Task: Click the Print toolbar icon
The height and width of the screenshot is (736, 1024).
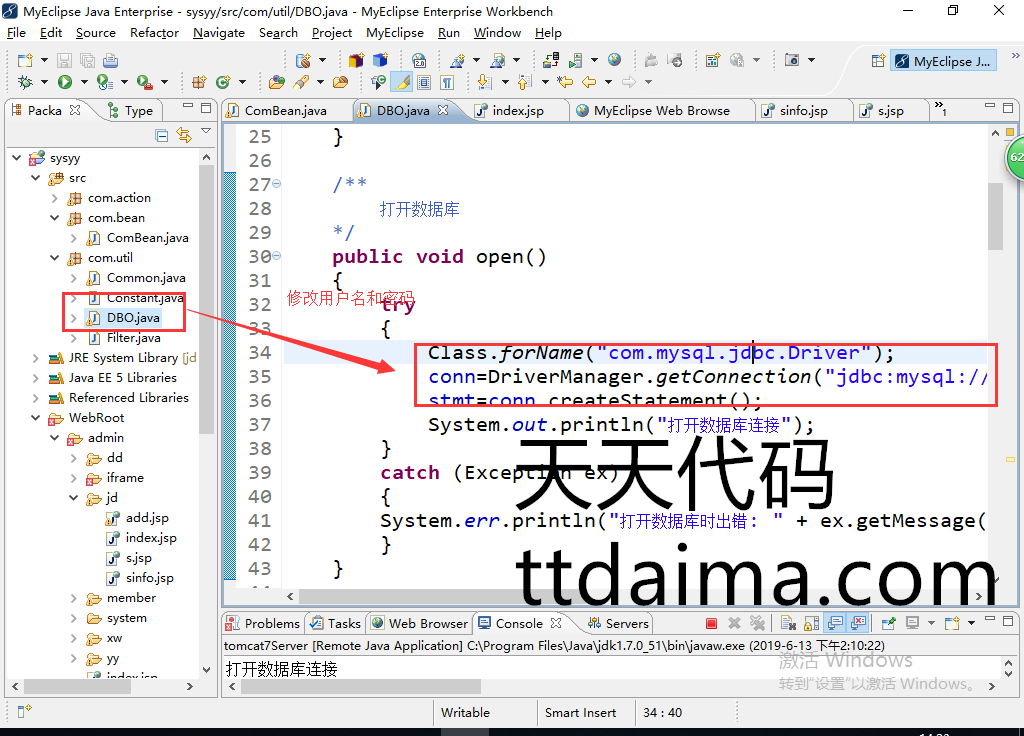Action: [110, 60]
